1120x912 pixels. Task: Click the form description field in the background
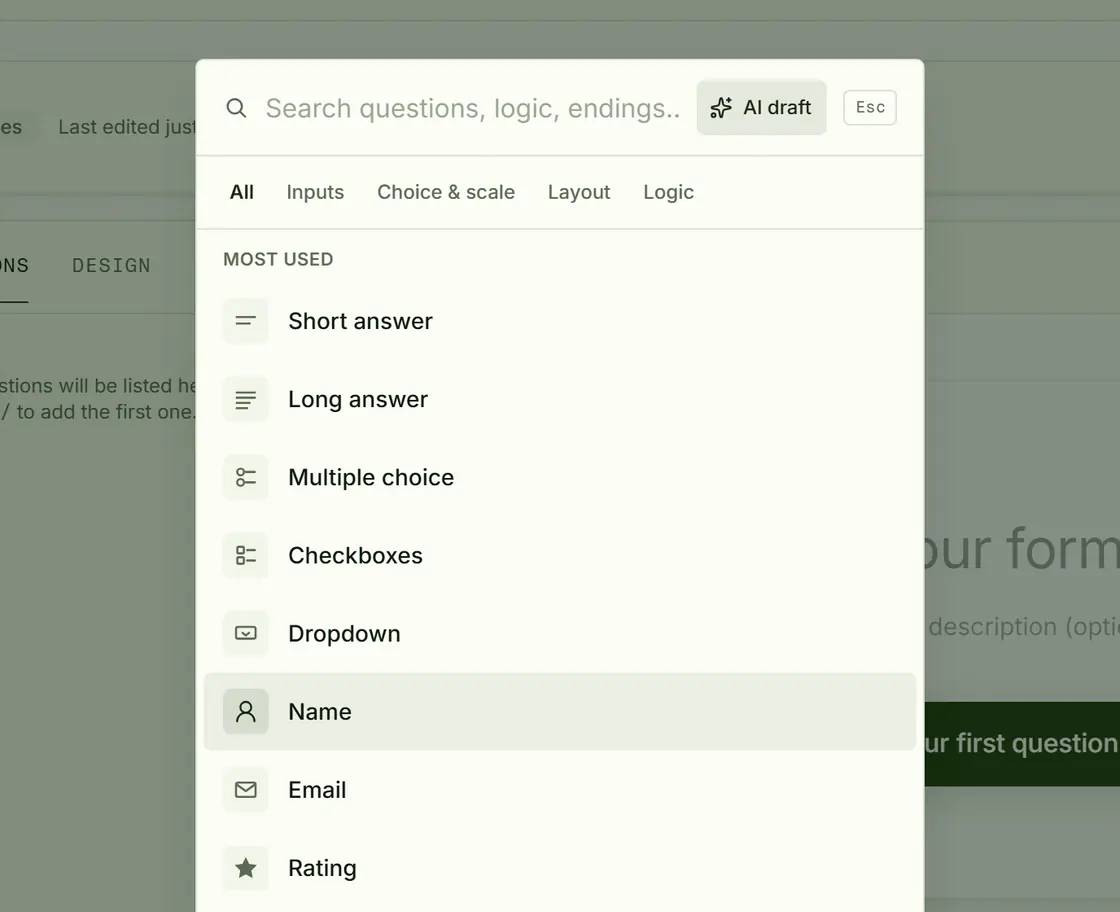pos(1024,626)
